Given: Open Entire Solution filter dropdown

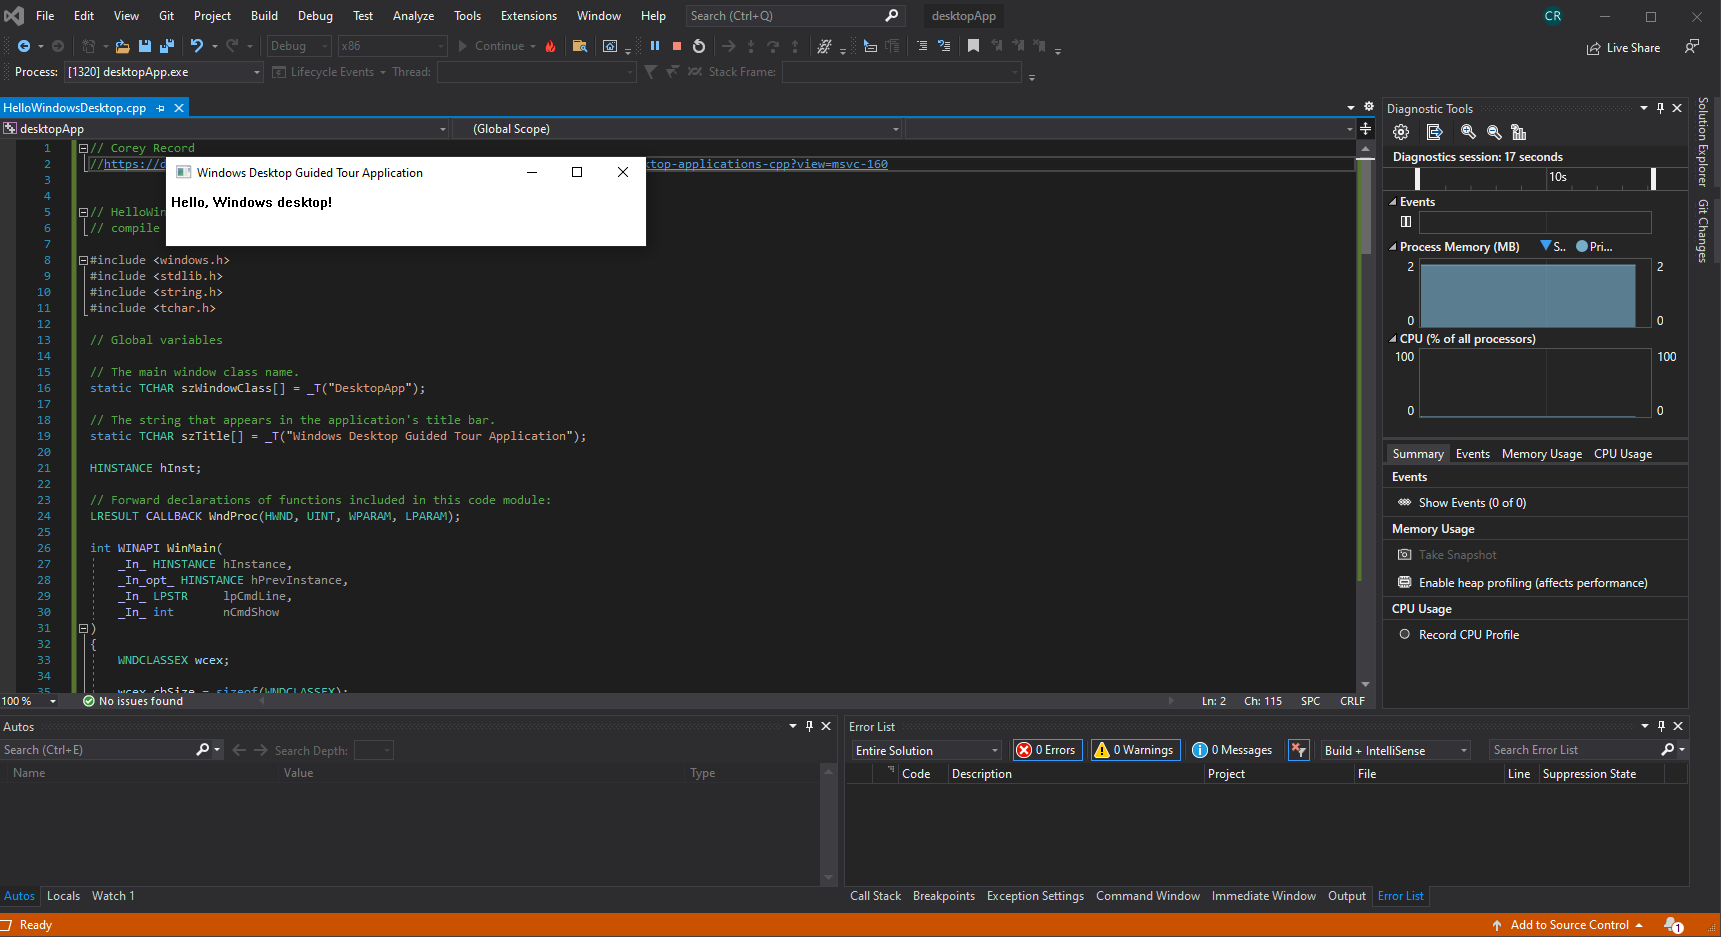Looking at the screenshot, I should 926,750.
